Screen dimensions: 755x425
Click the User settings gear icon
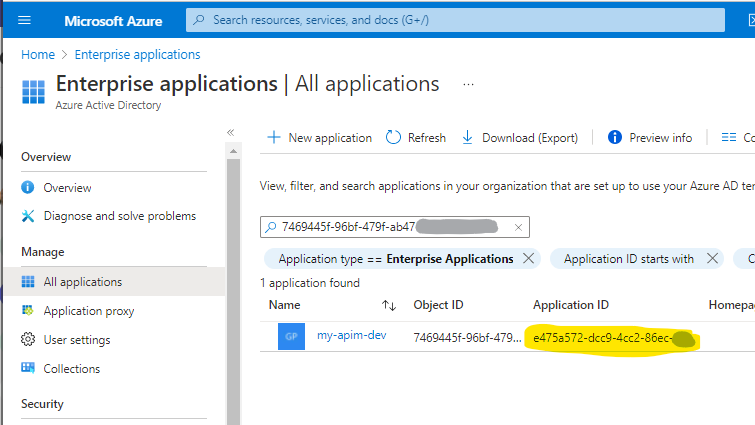click(28, 339)
